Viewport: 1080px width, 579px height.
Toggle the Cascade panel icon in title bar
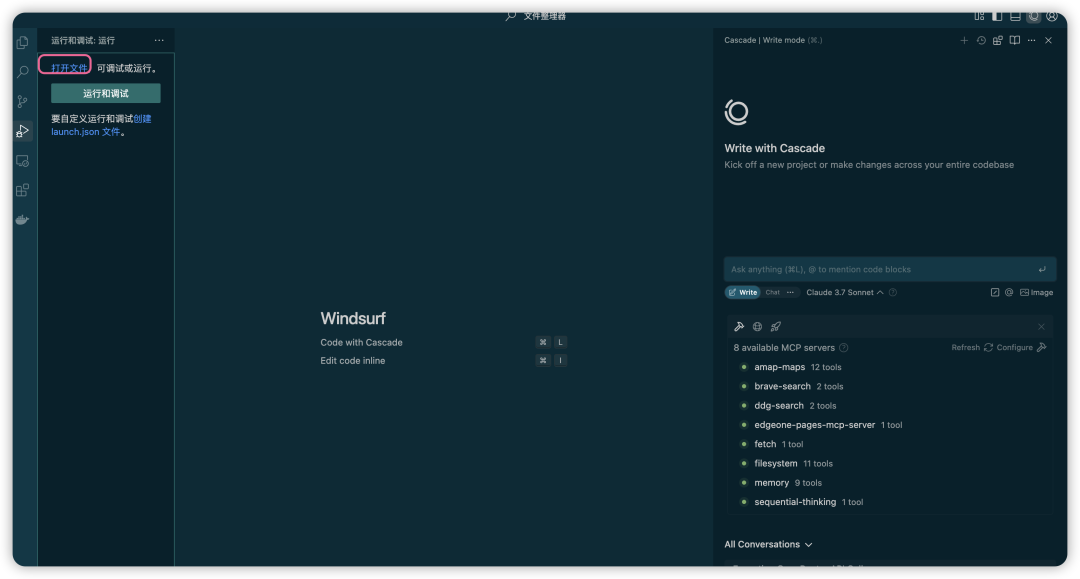[x=1033, y=17]
